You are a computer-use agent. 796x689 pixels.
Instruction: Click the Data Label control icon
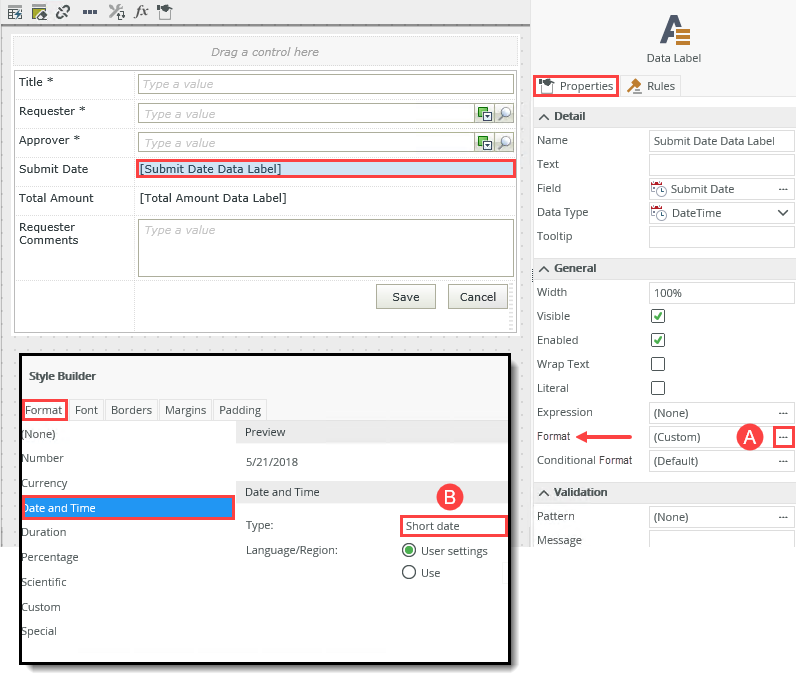tap(675, 30)
